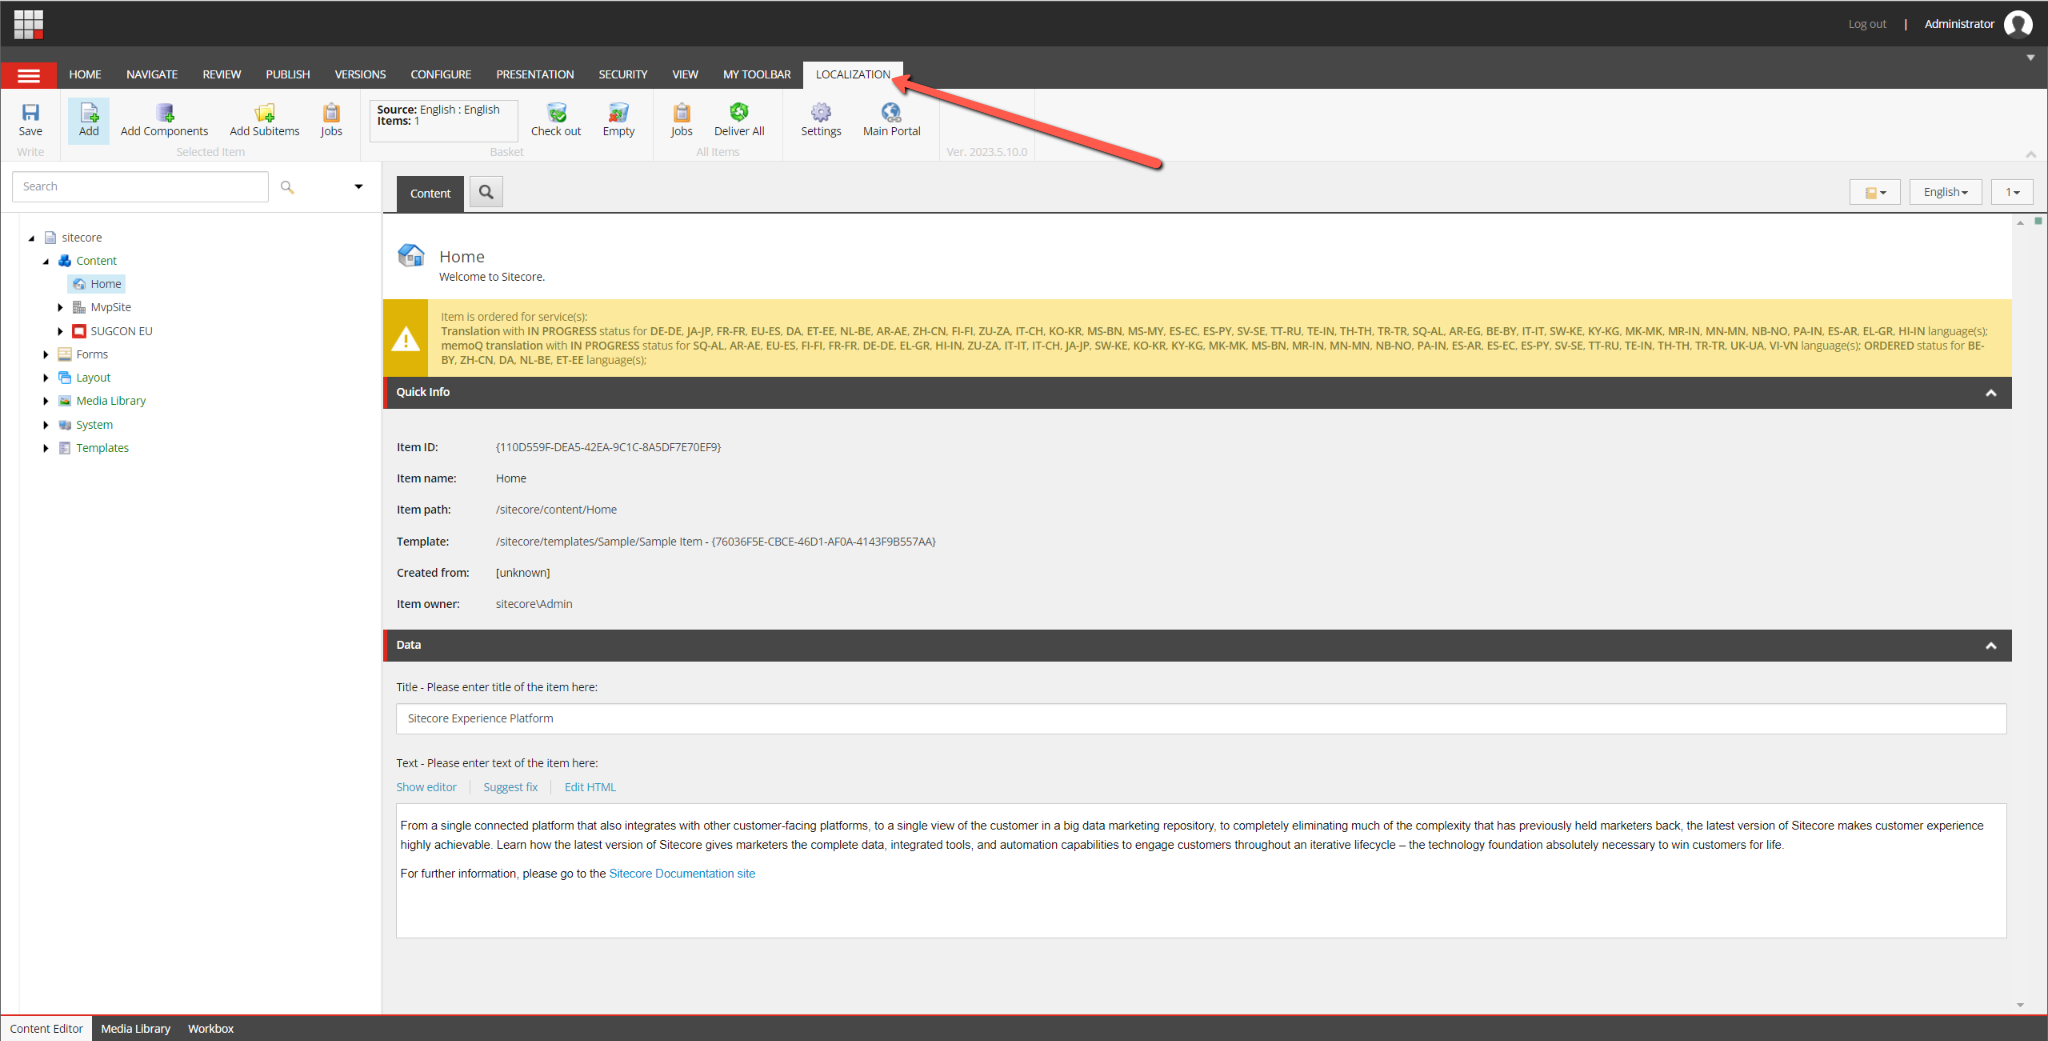Open the Main Portal globe icon
This screenshot has width=2048, height=1041.
[x=891, y=112]
